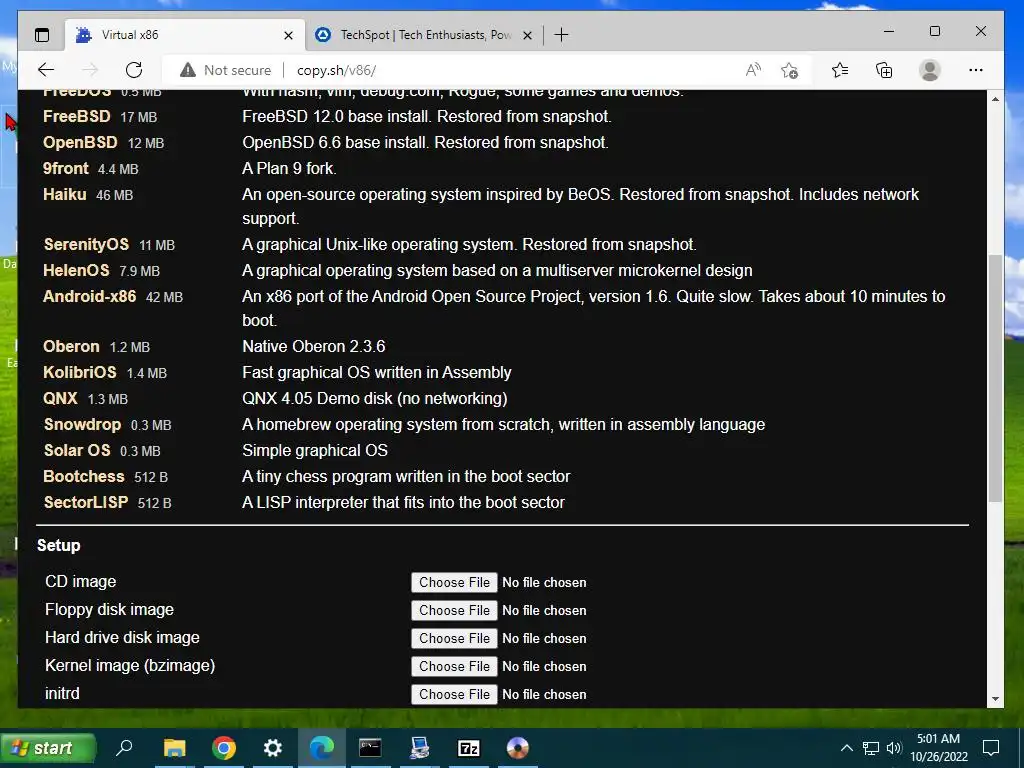
Task: Open the start menu button
Action: coord(48,748)
